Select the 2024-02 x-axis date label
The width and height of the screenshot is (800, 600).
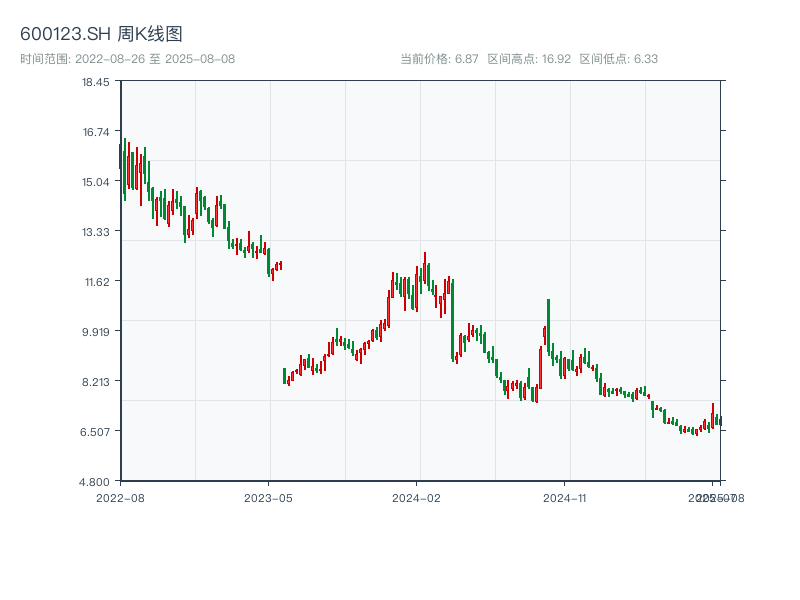click(417, 497)
